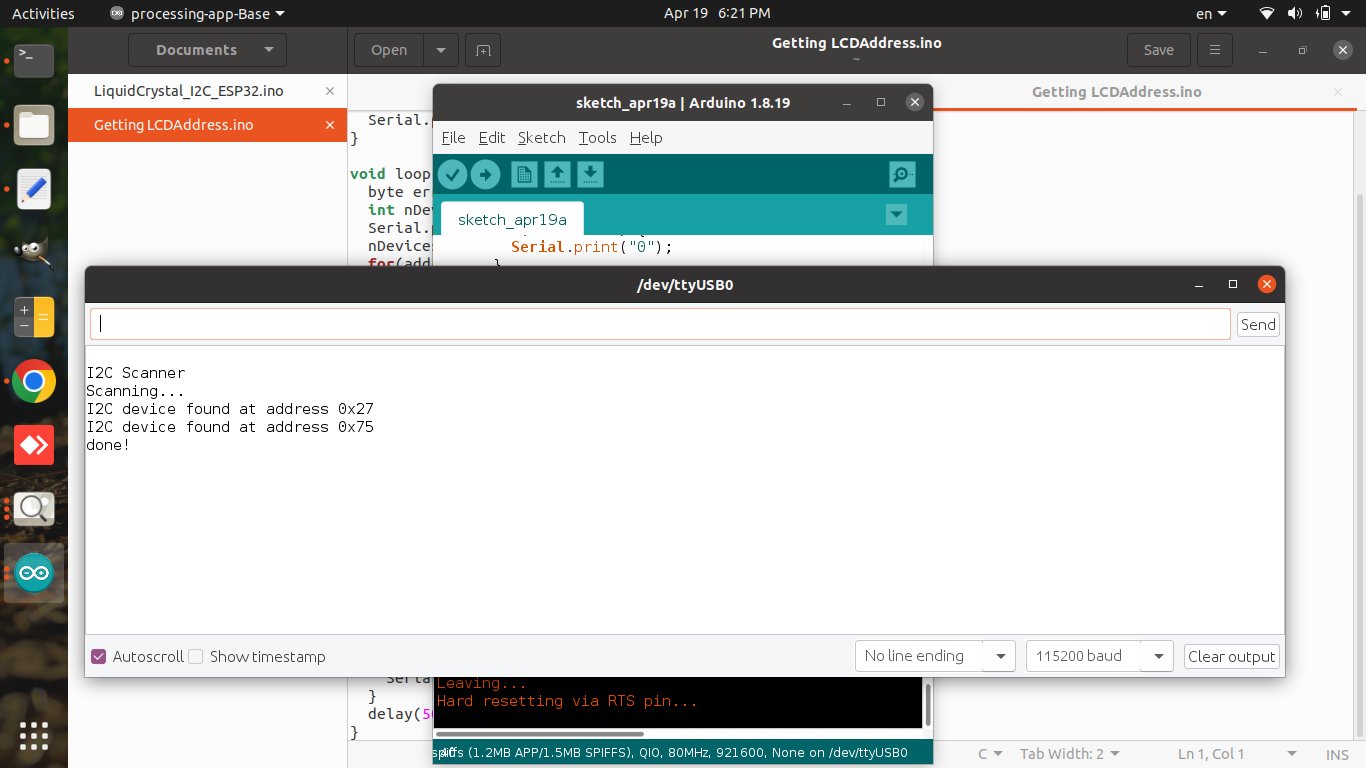Open the network status indicator
1366x768 pixels.
(1267, 14)
